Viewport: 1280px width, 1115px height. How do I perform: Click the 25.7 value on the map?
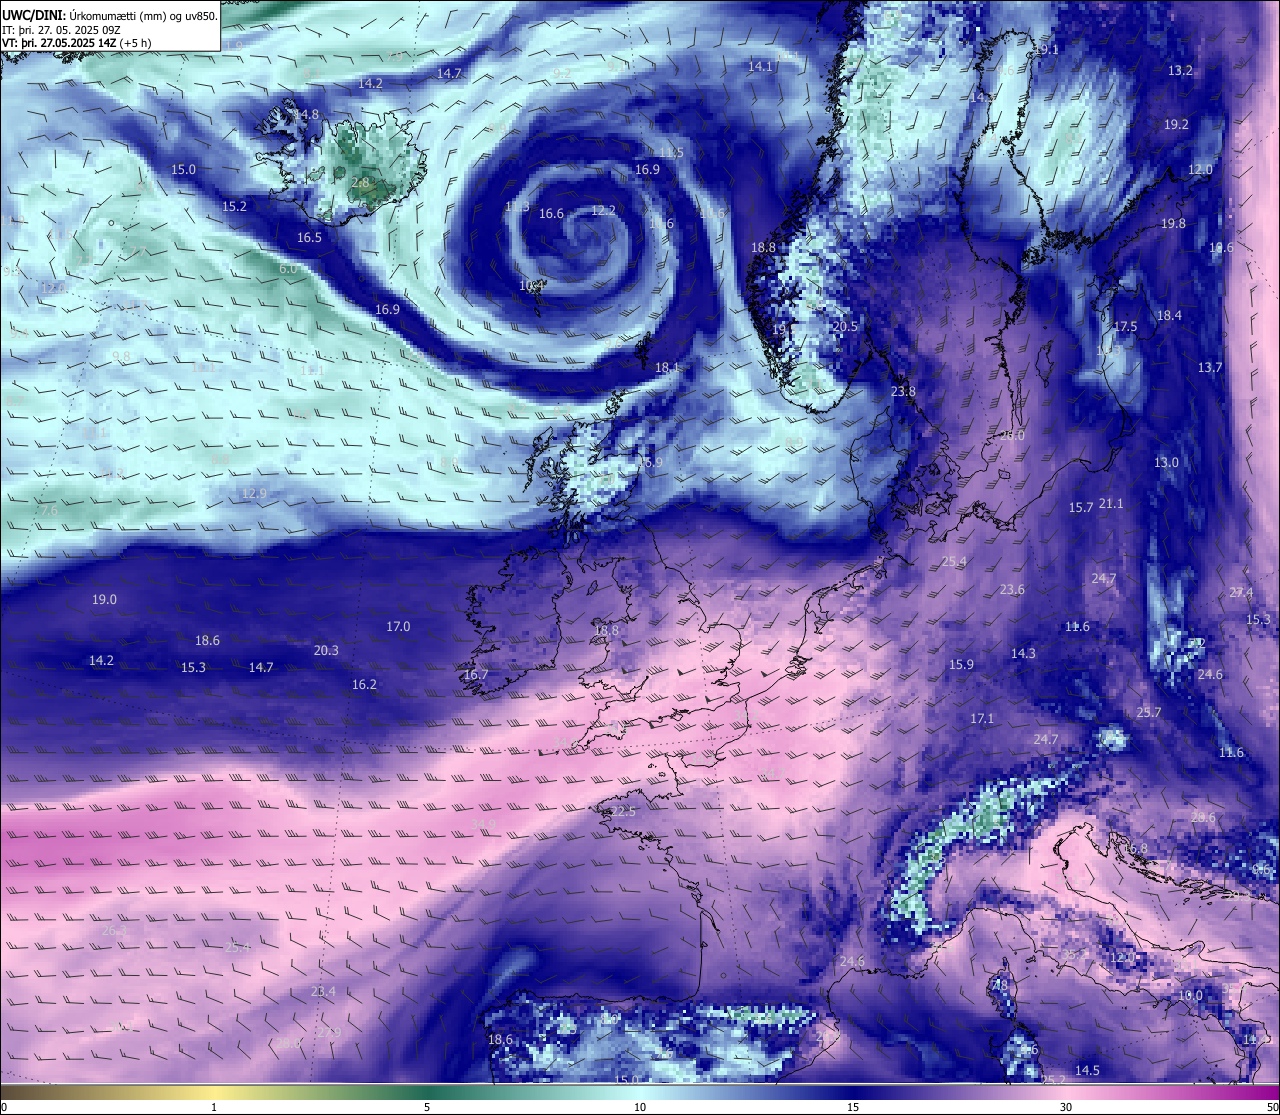click(1149, 713)
